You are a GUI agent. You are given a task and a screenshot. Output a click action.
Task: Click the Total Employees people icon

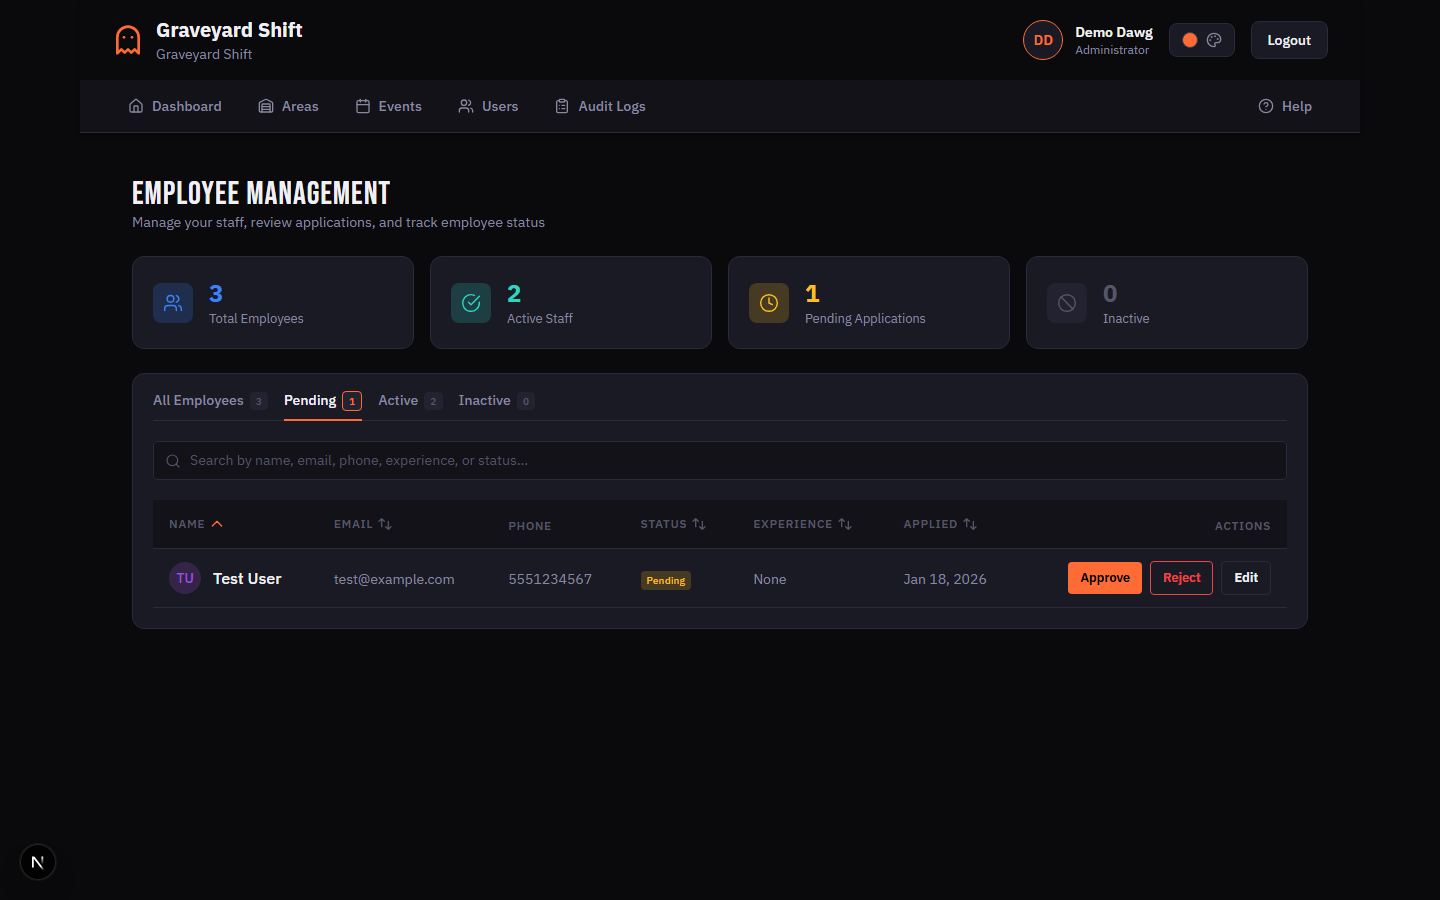[173, 303]
